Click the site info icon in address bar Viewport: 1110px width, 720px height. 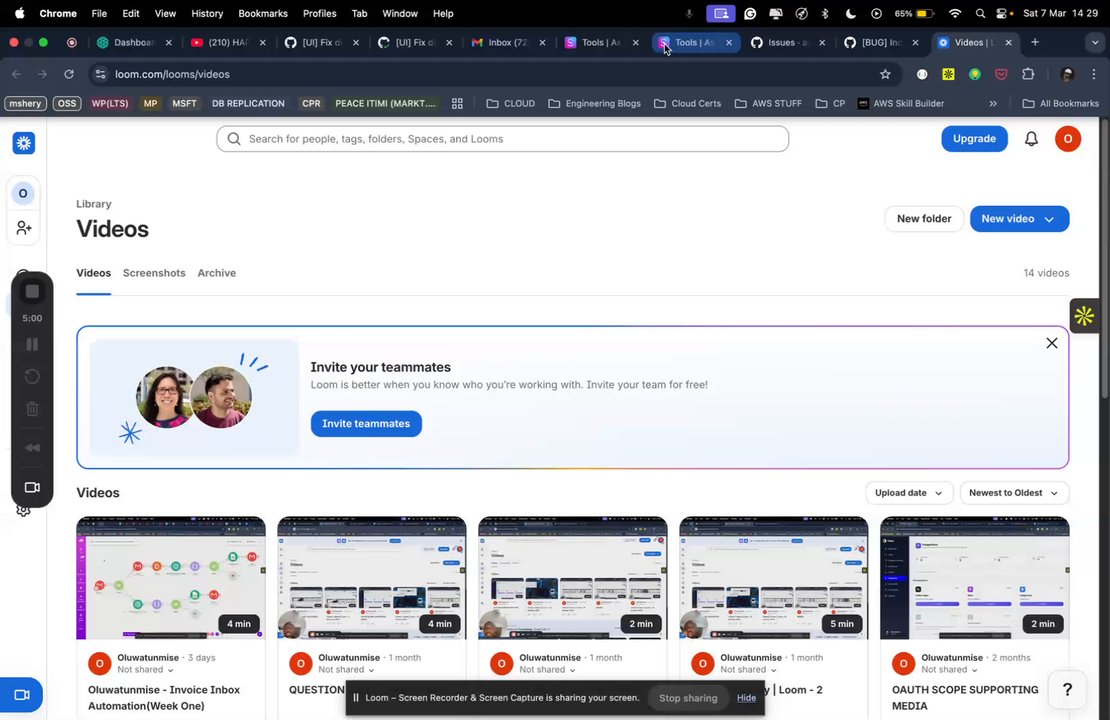pos(101,74)
